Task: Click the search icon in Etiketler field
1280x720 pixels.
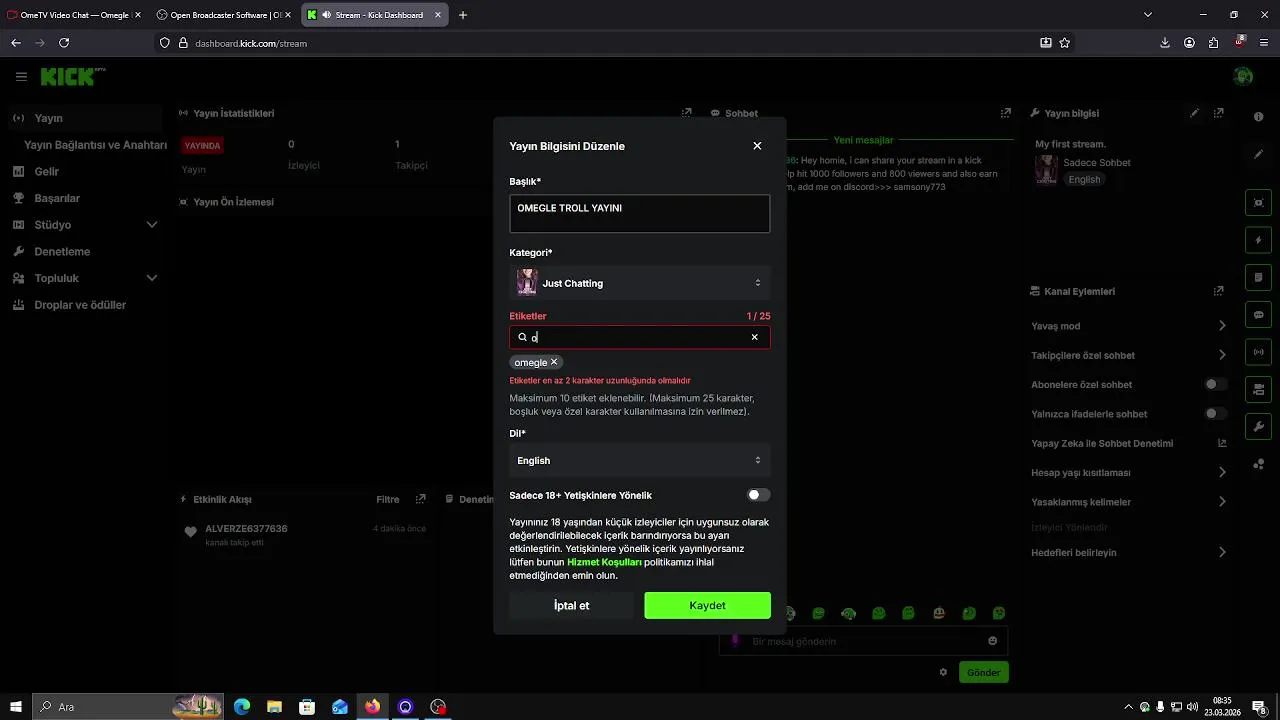Action: click(x=522, y=337)
